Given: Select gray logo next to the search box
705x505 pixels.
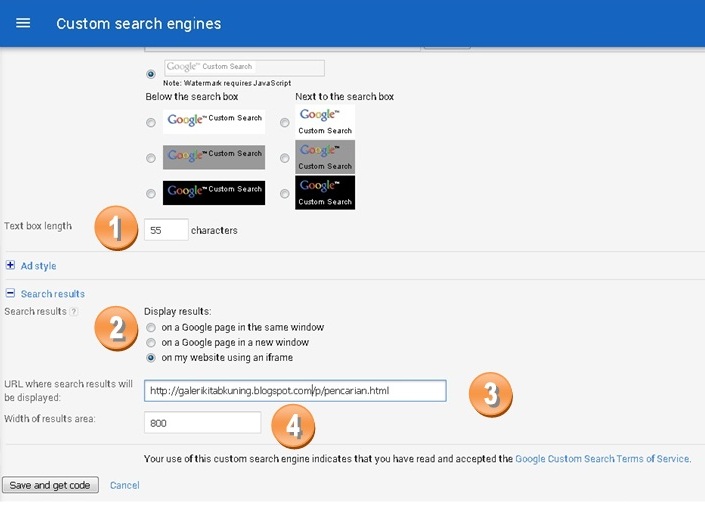Looking at the screenshot, I should pos(285,158).
